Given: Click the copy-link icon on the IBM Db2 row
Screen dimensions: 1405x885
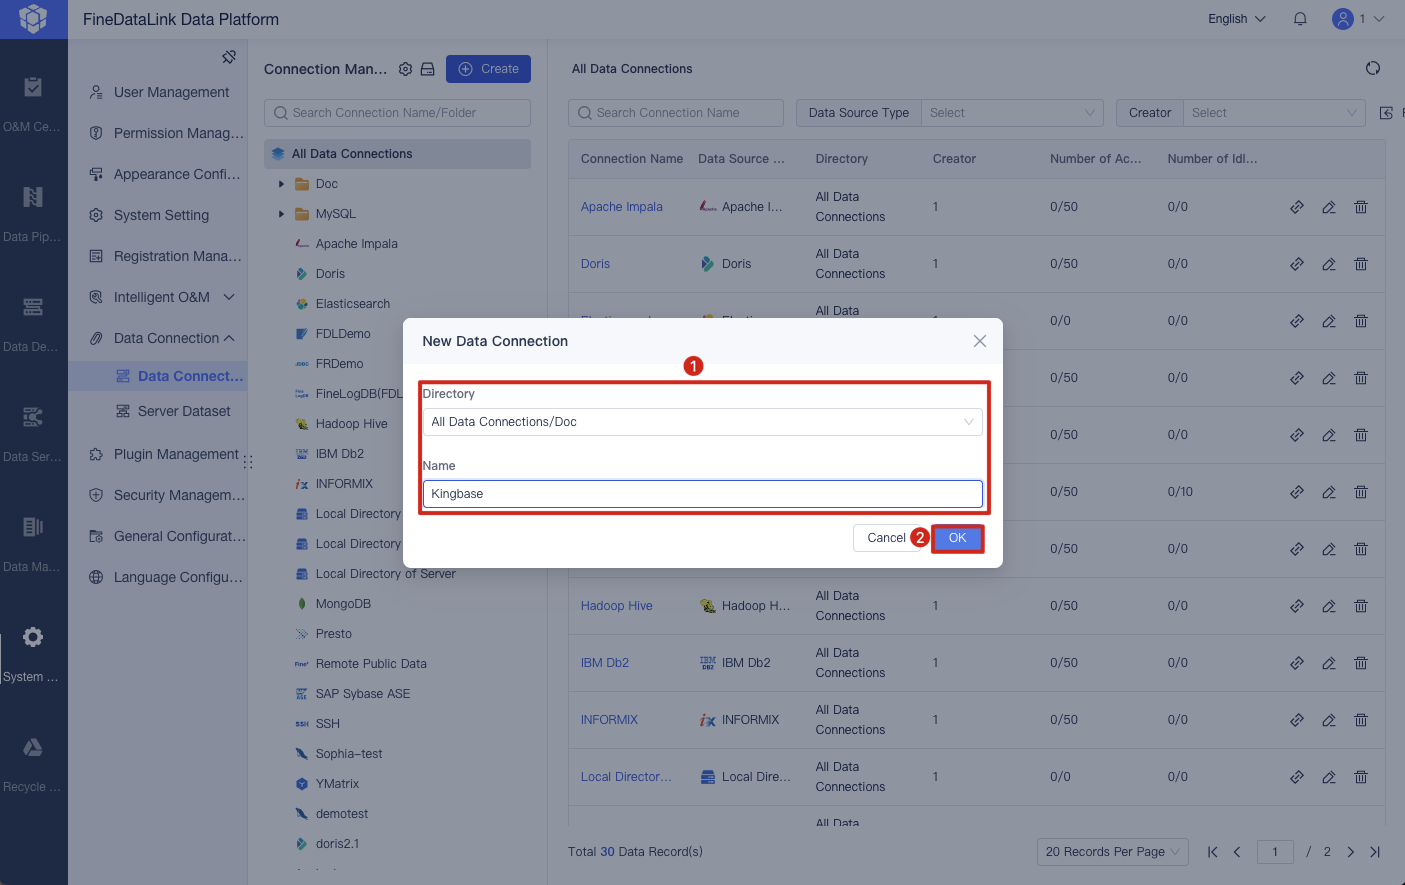Looking at the screenshot, I should tap(1297, 662).
